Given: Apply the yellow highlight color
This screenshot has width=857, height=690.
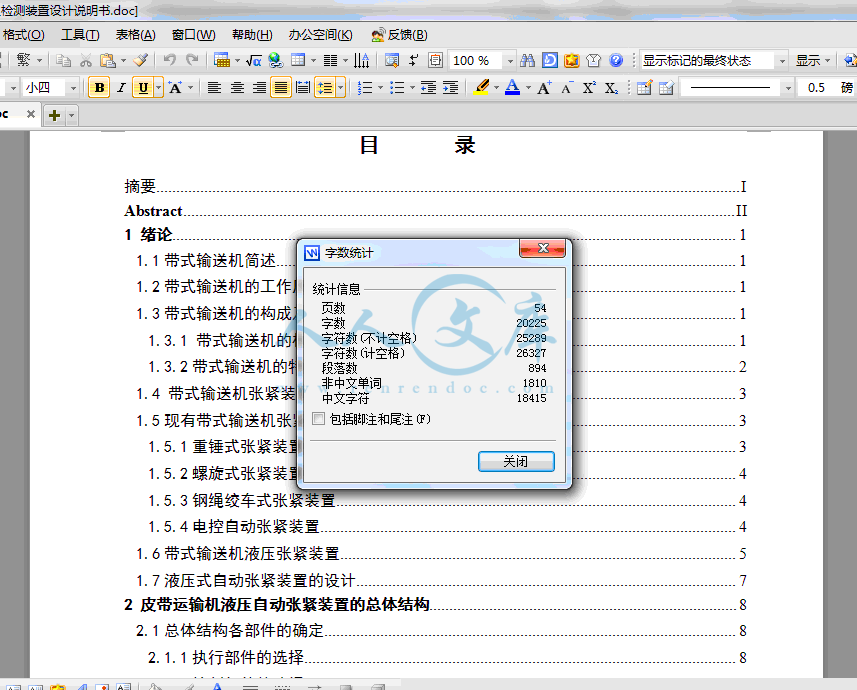Looking at the screenshot, I should click(x=482, y=87).
